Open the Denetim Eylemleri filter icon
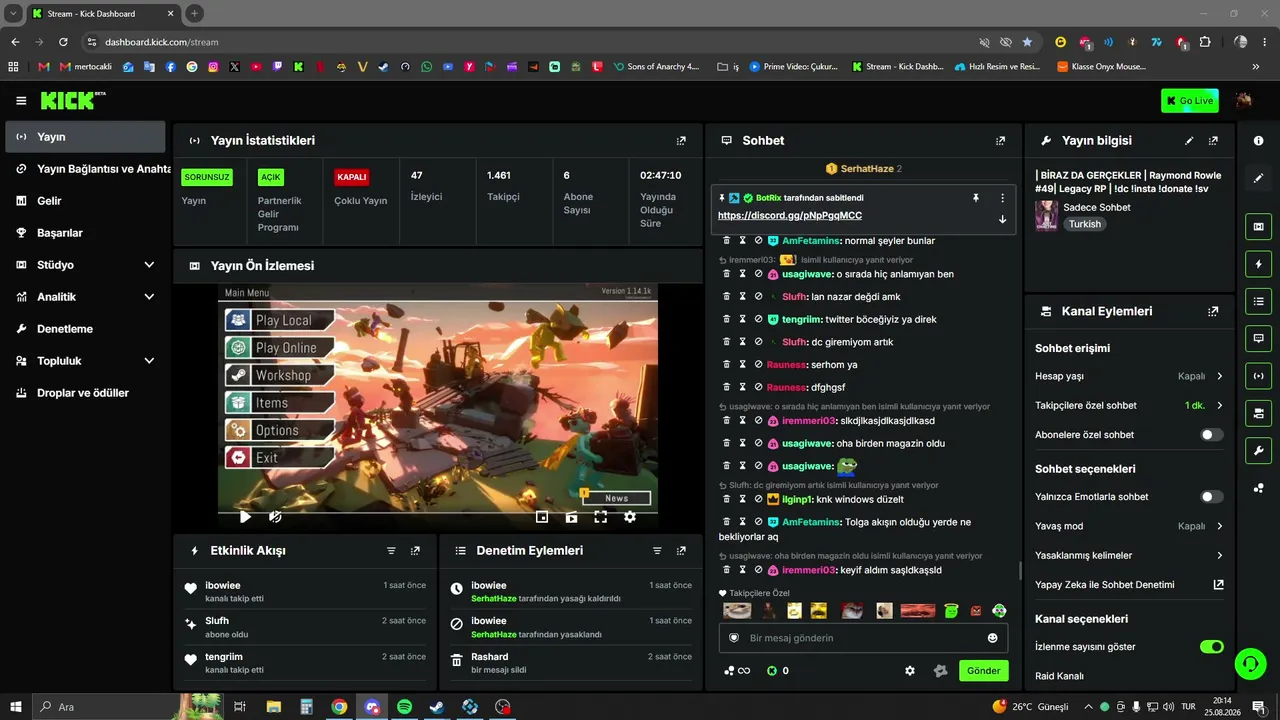This screenshot has height=720, width=1280. pos(657,551)
